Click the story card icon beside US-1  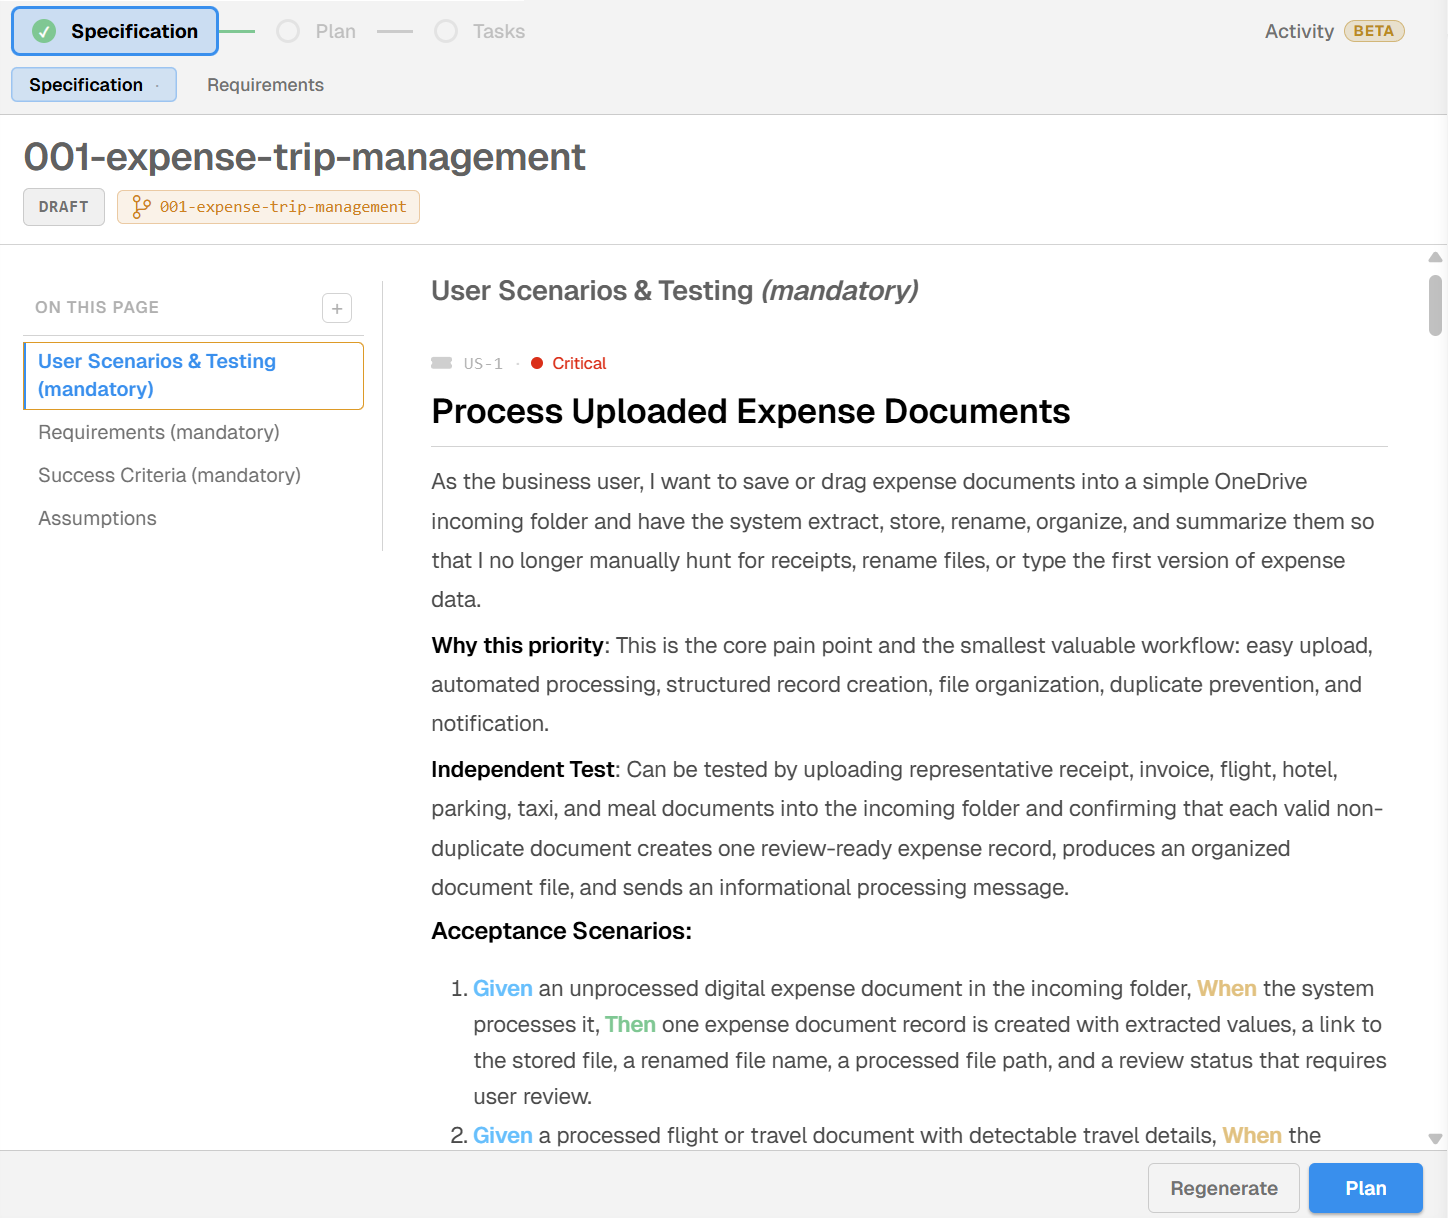click(441, 363)
